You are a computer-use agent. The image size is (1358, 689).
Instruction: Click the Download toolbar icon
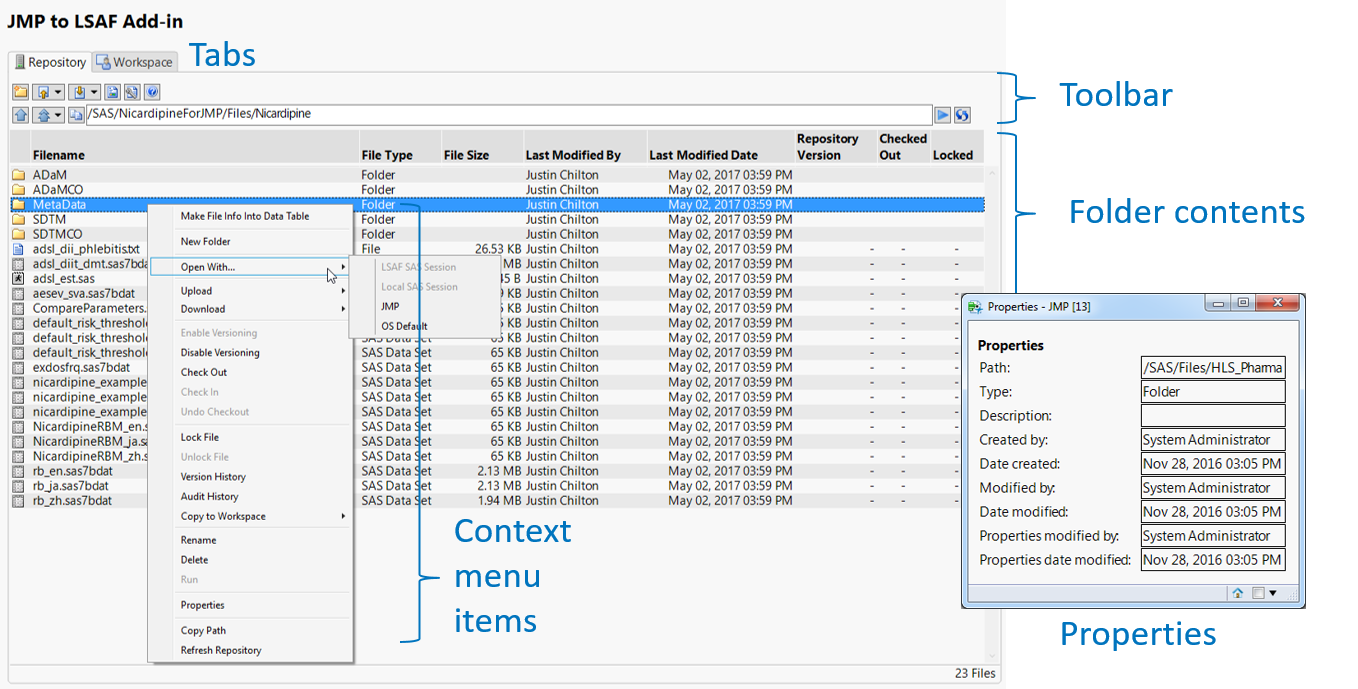tap(78, 91)
